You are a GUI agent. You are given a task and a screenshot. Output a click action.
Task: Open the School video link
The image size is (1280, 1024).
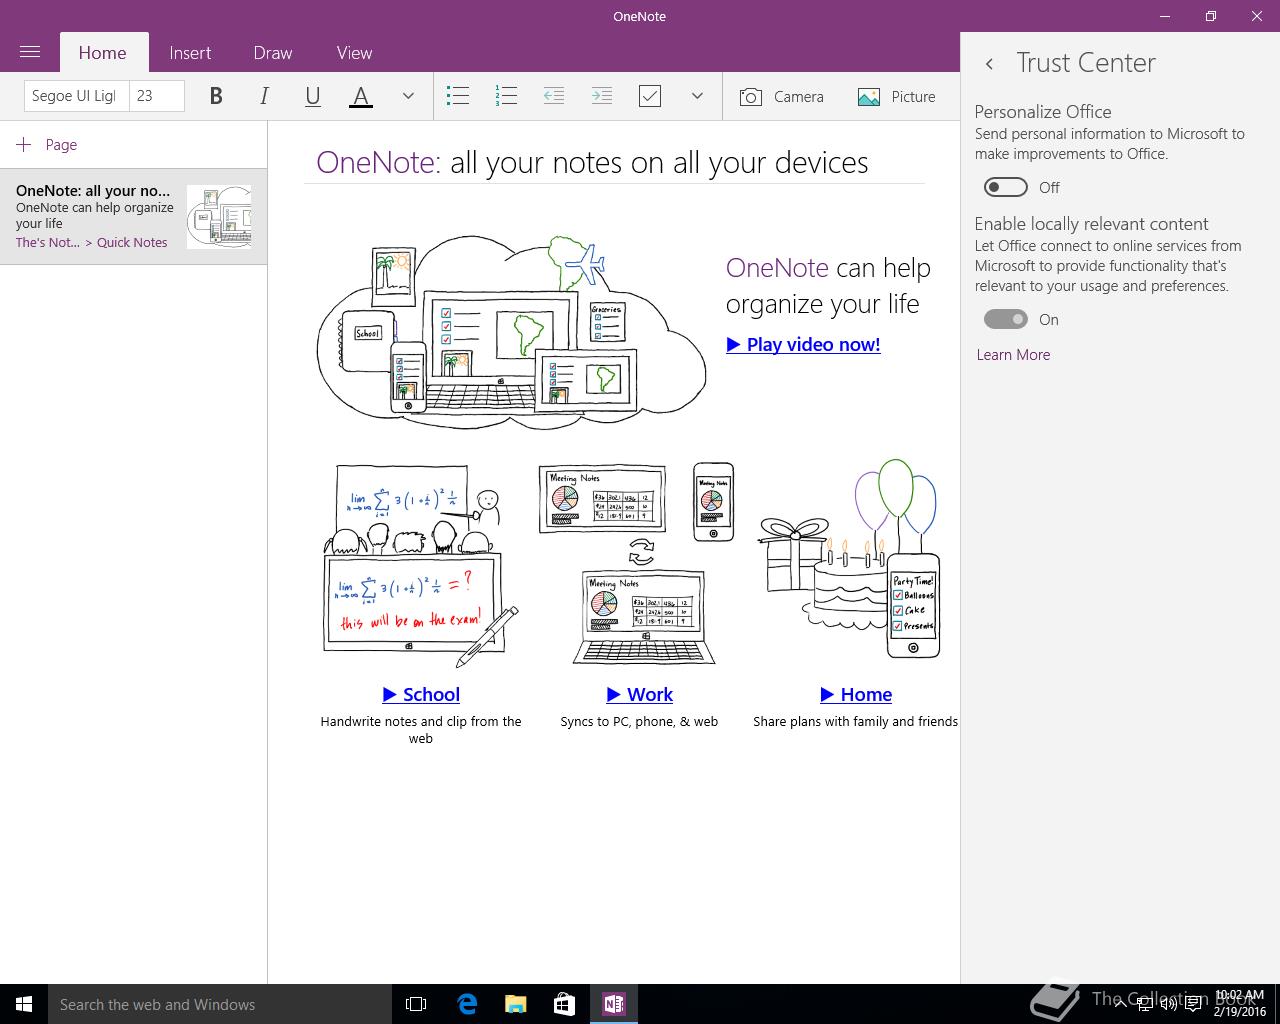(x=421, y=694)
